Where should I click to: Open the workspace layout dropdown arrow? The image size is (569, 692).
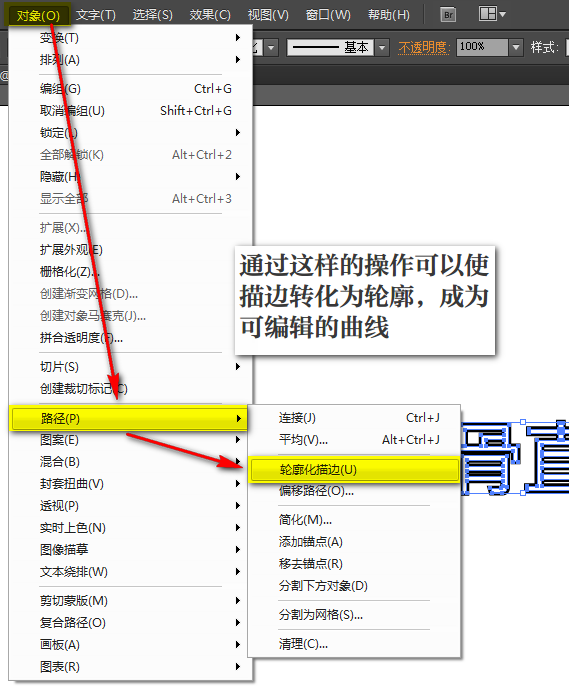coord(502,14)
